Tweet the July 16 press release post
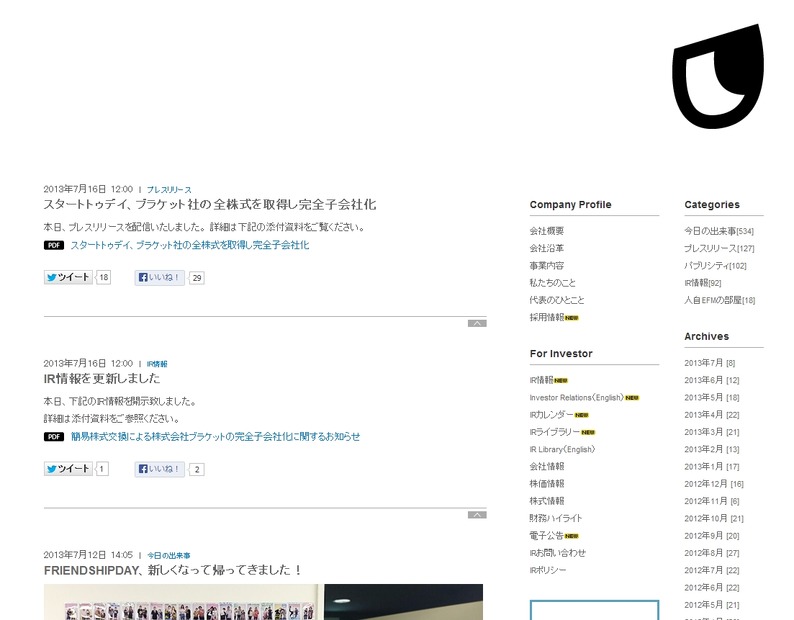Screen dimensions: 794x620 coord(68,278)
